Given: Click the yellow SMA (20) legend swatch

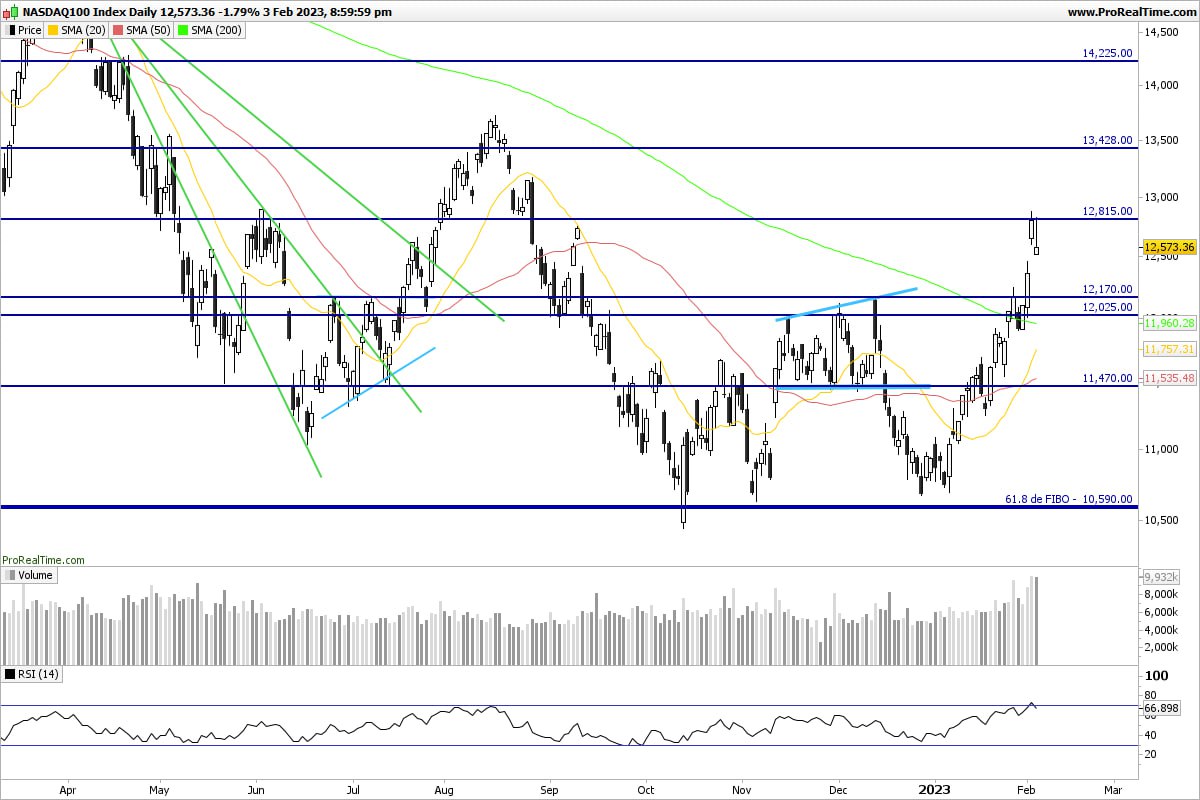Looking at the screenshot, I should 54,30.
